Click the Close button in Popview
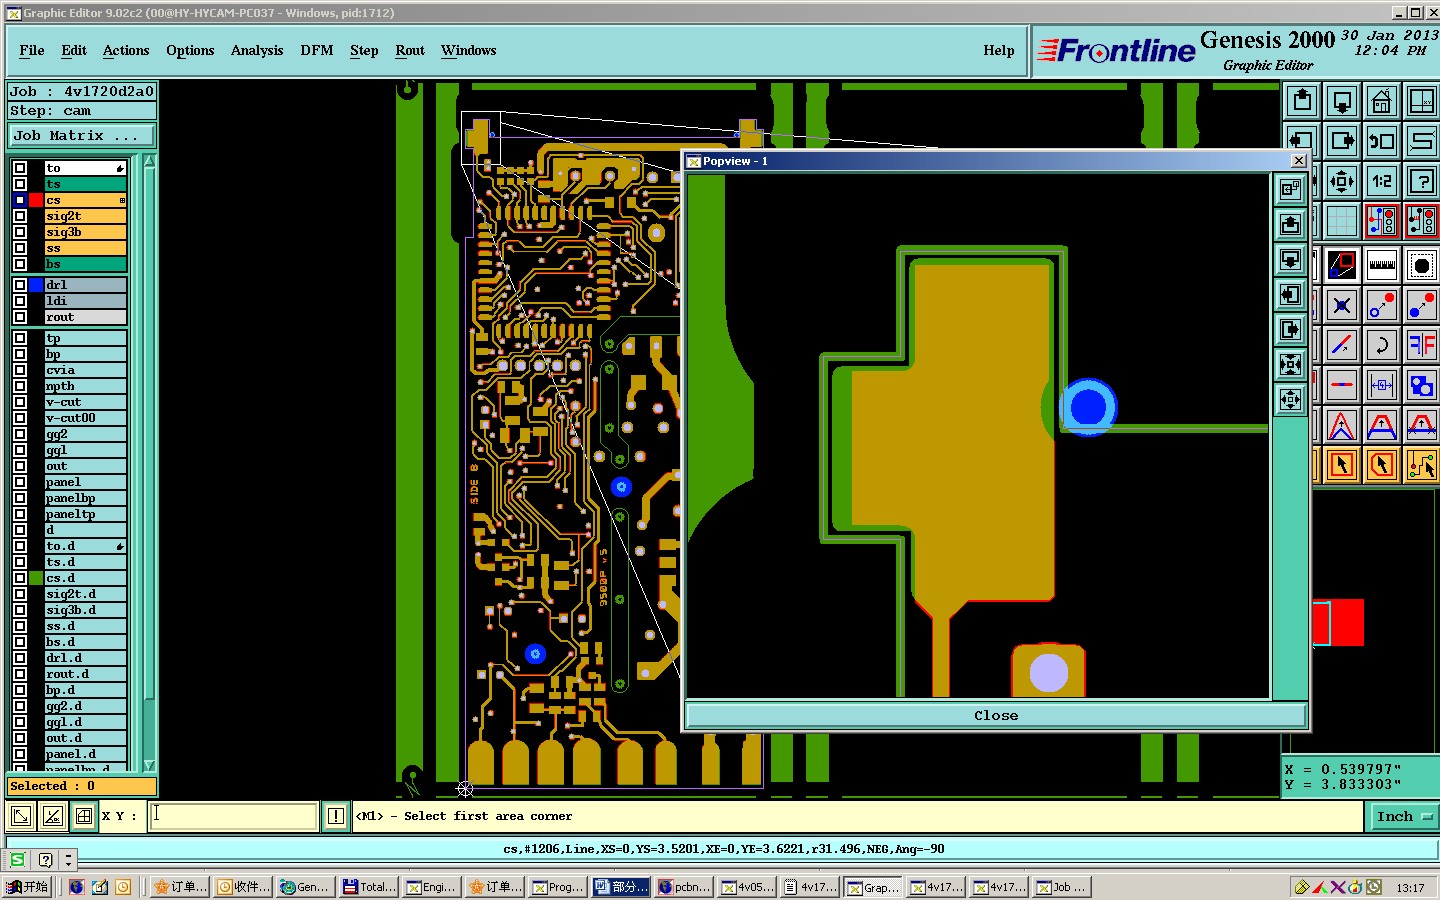 (x=996, y=715)
